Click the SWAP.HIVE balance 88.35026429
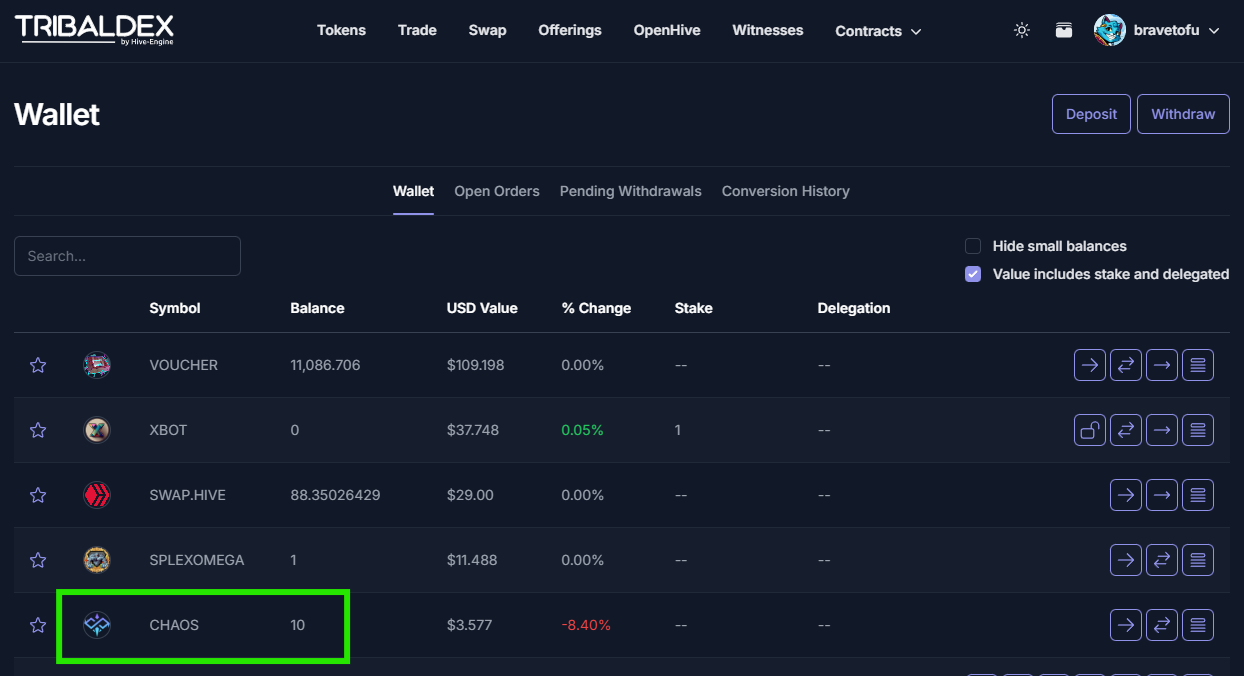The width and height of the screenshot is (1244, 676). point(335,495)
